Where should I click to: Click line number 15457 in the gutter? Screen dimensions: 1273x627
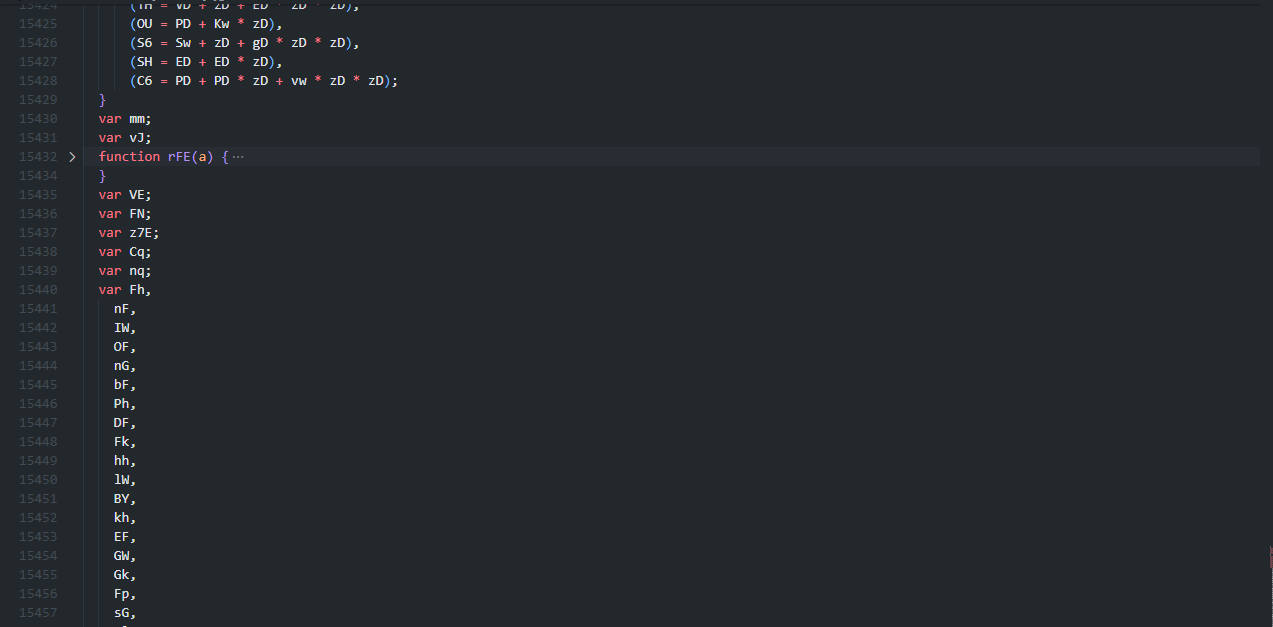[38, 613]
